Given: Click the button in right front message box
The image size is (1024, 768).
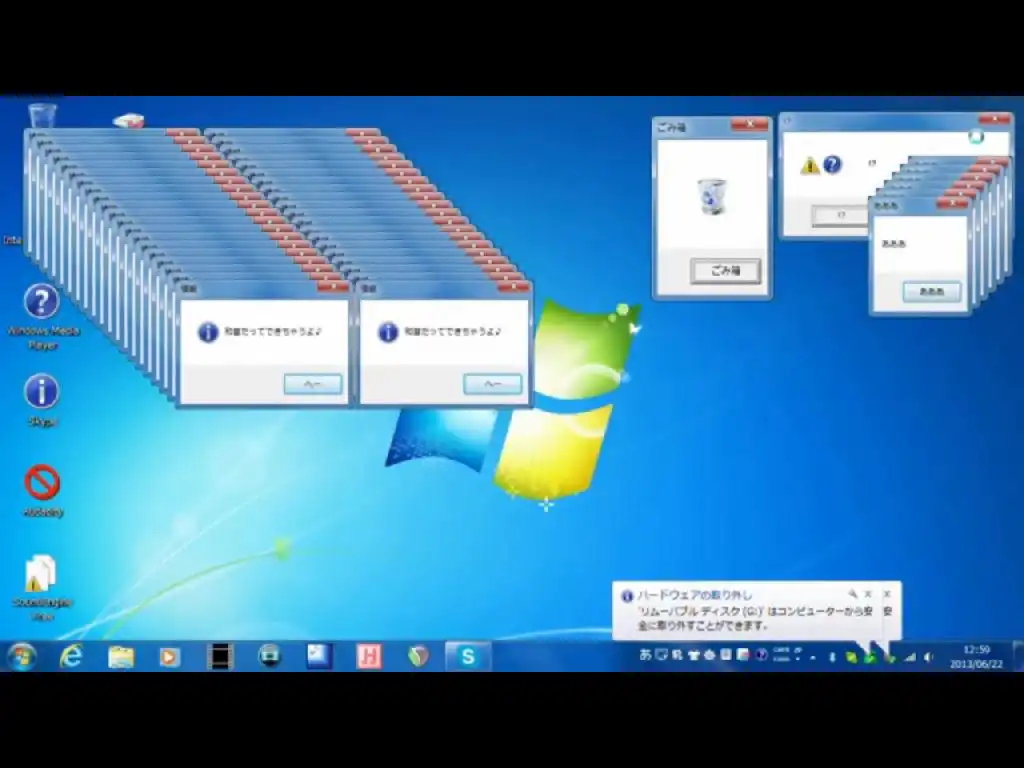Looking at the screenshot, I should point(492,384).
